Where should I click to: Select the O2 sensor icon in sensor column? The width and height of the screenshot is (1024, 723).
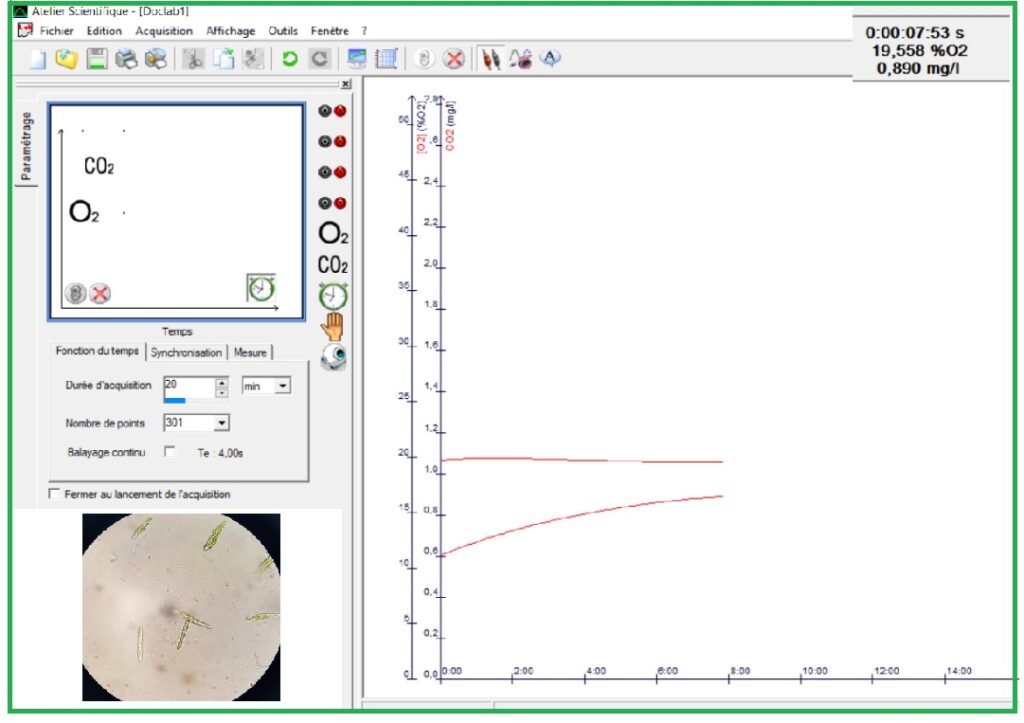click(333, 235)
